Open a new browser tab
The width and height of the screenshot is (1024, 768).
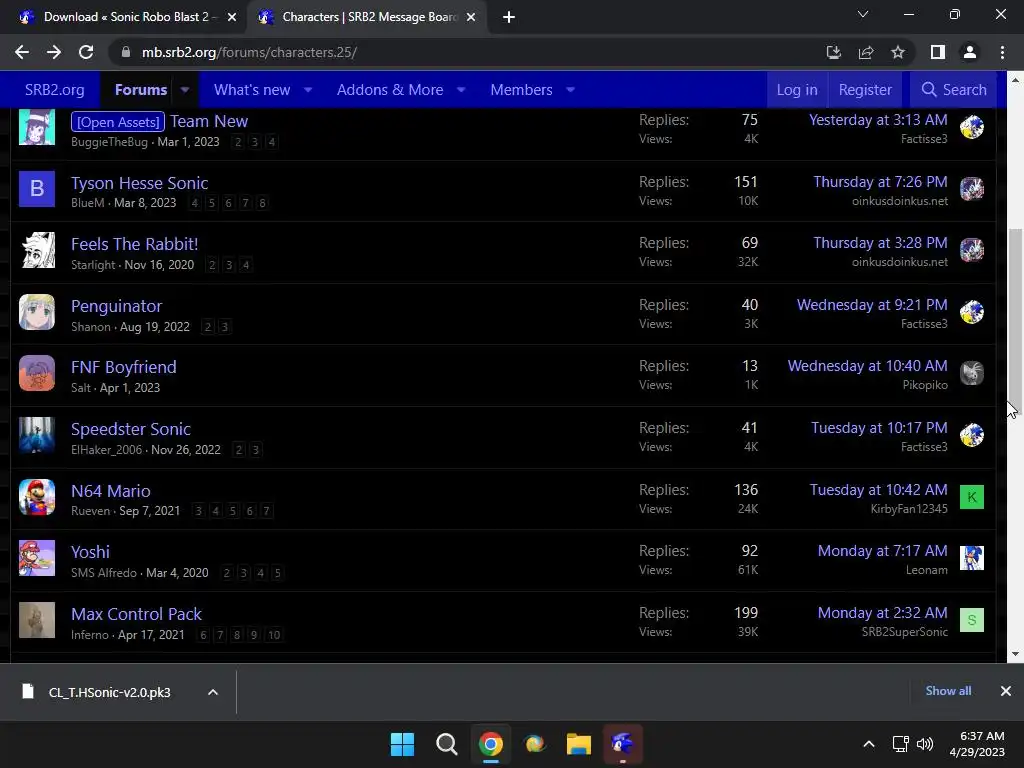(x=509, y=17)
